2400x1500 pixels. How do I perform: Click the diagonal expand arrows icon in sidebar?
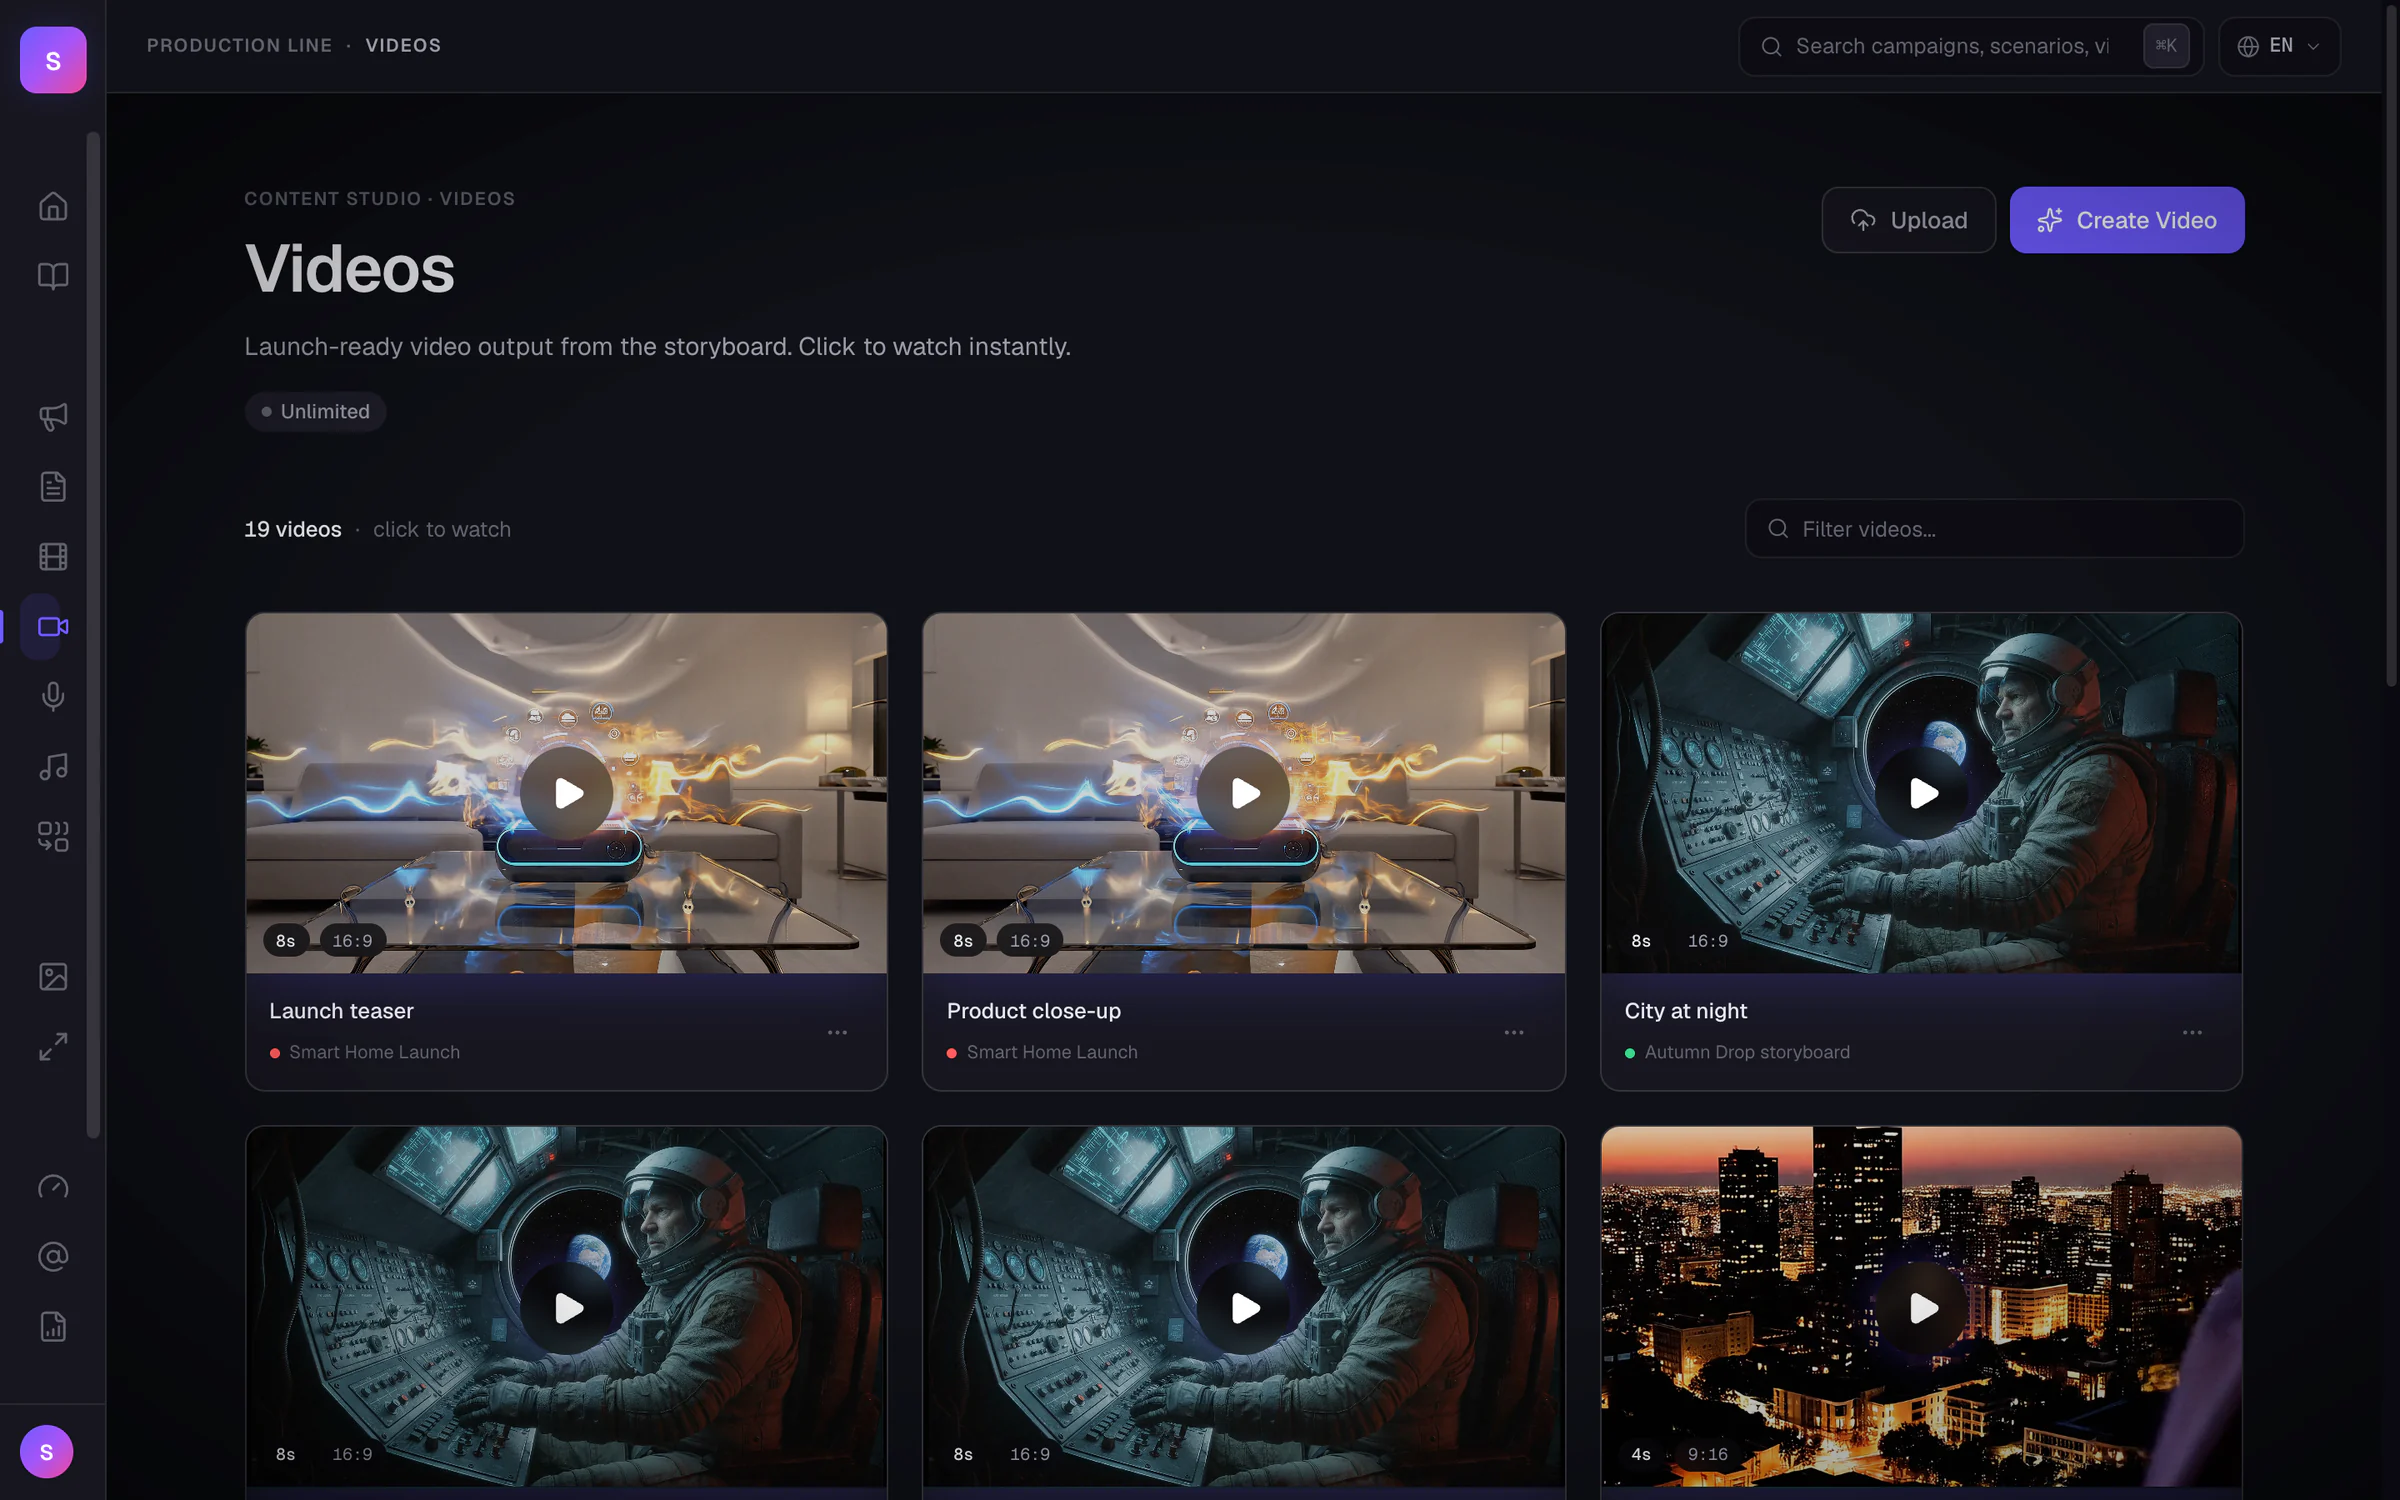pyautogui.click(x=53, y=1046)
